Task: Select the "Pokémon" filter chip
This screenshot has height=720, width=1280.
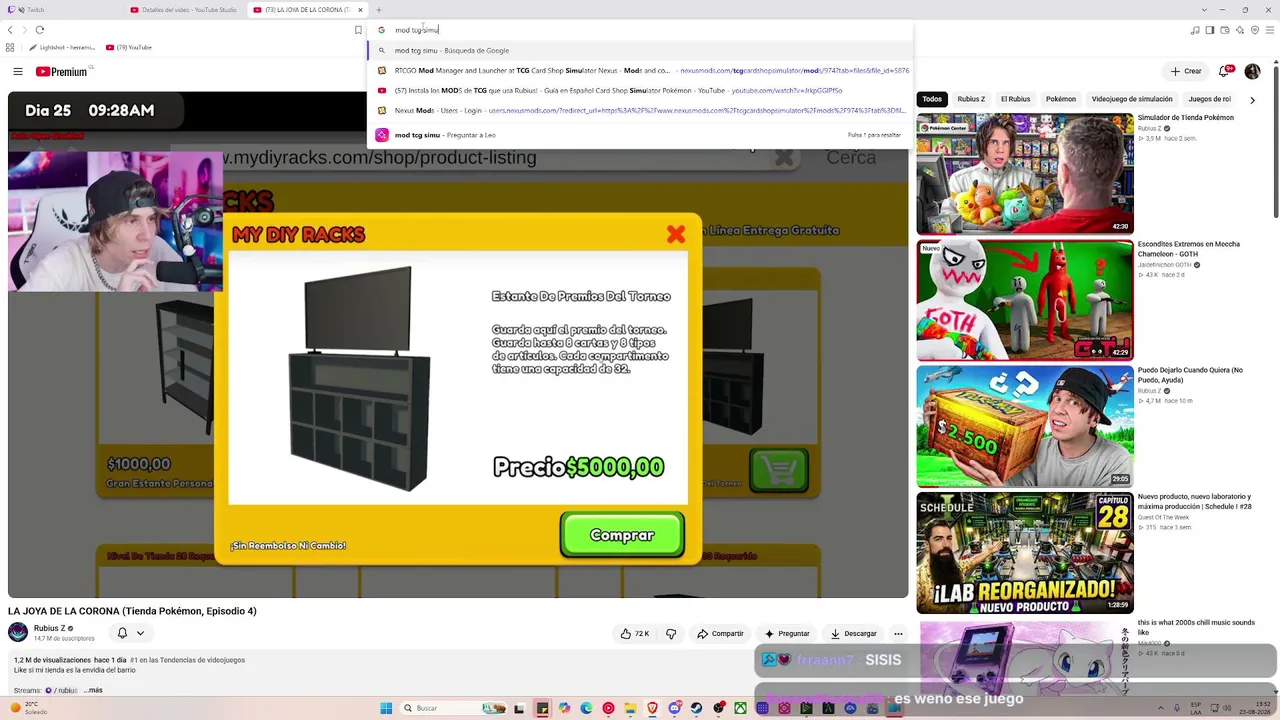Action: click(1060, 99)
